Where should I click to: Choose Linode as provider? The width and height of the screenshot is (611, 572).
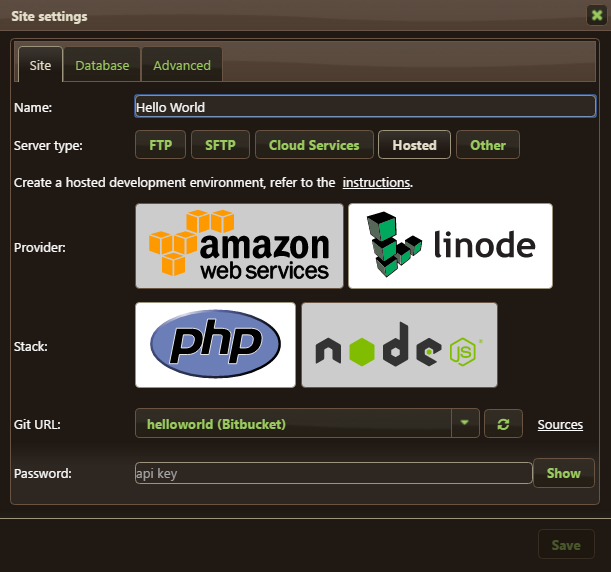(x=450, y=246)
